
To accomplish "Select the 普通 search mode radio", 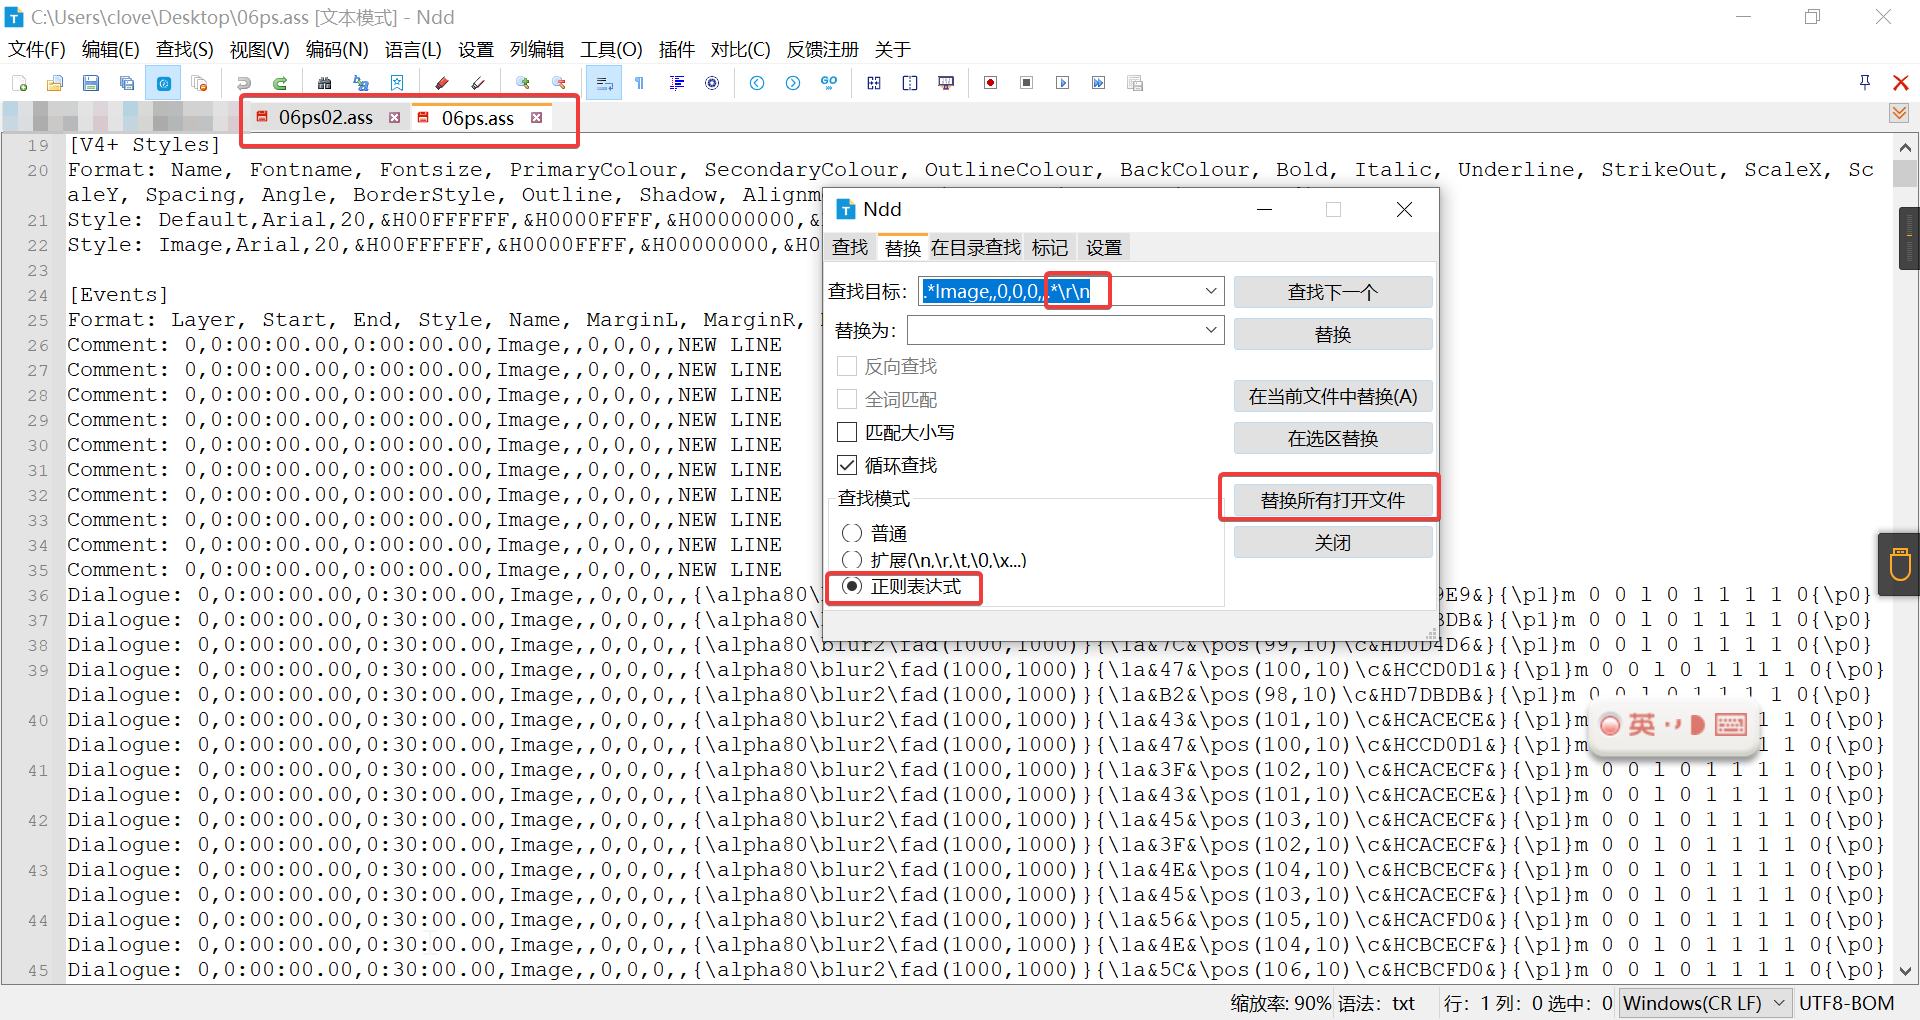I will pos(852,533).
